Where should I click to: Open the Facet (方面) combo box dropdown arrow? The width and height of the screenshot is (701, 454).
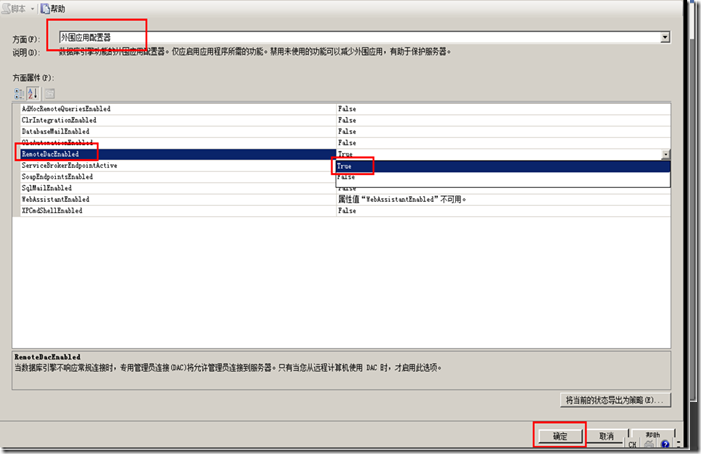[665, 38]
